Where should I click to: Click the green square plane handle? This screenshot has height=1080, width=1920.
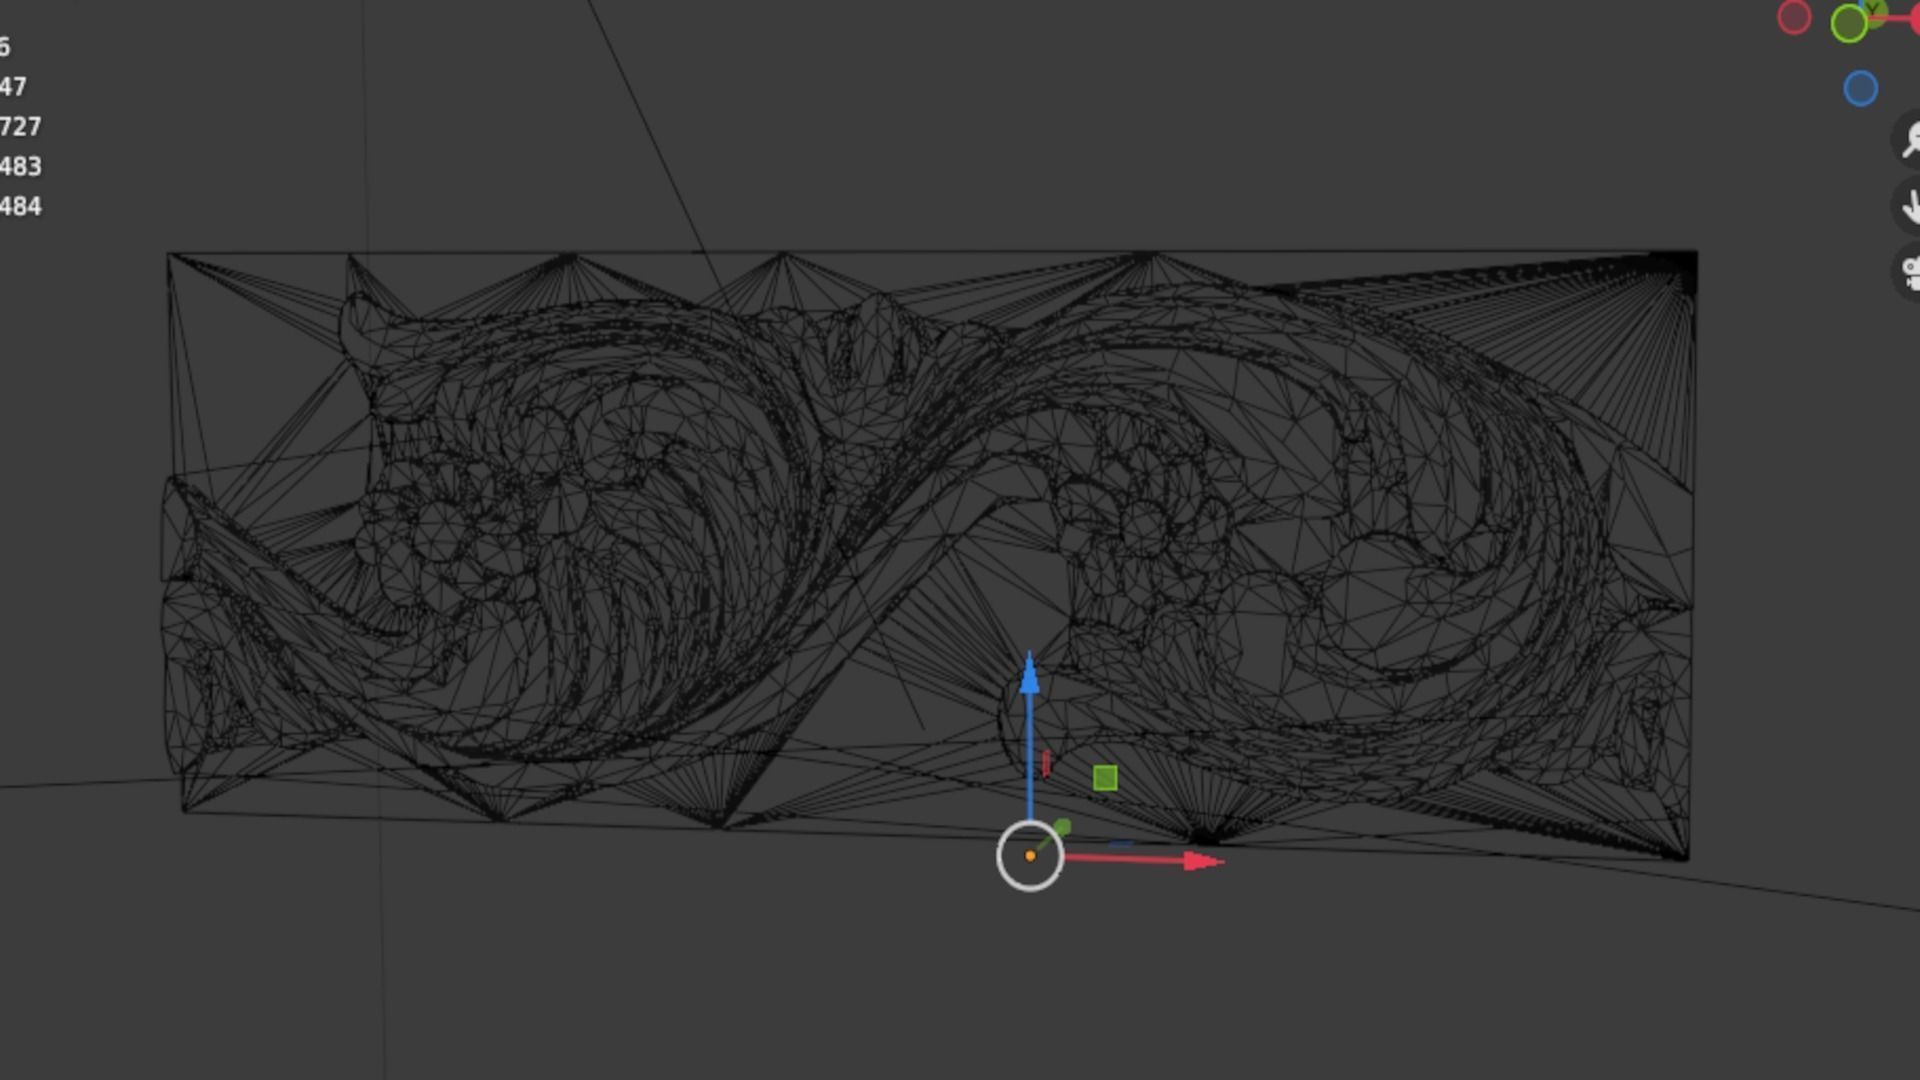point(1105,778)
